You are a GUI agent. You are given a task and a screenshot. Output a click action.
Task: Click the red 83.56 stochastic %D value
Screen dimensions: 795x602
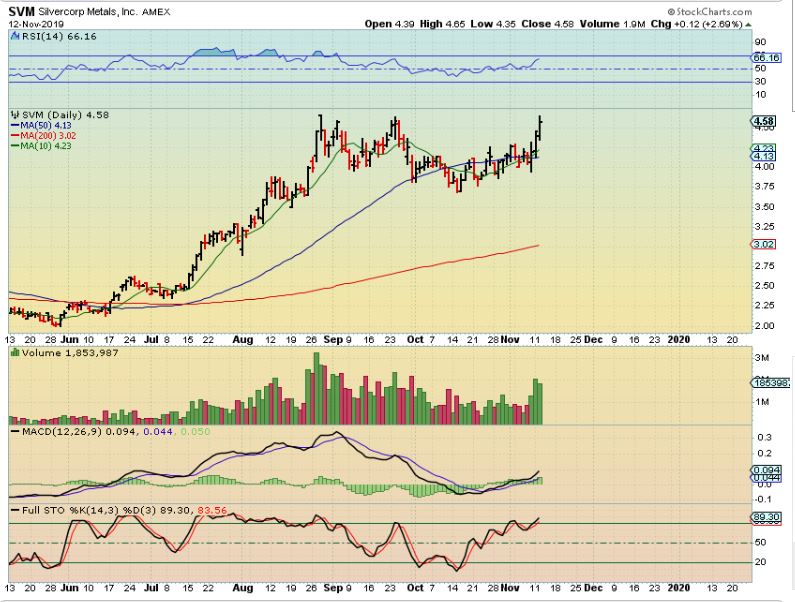click(x=212, y=511)
